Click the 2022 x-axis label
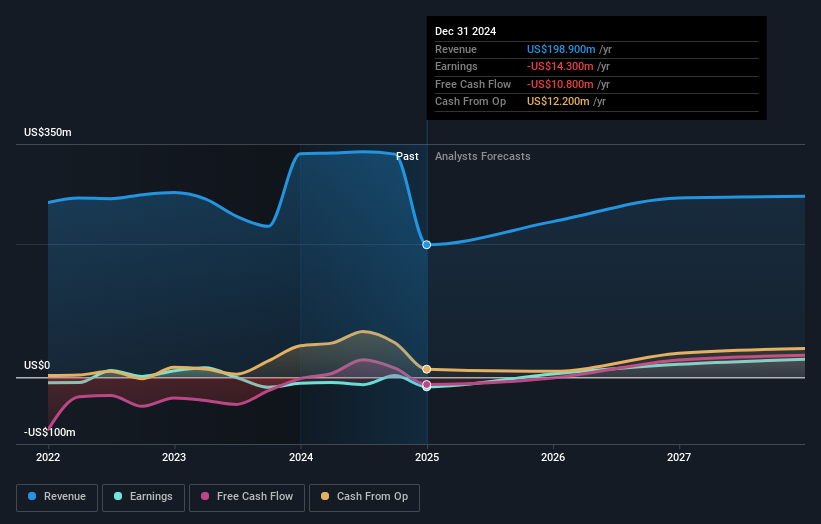Image resolution: width=821 pixels, height=524 pixels. 48,457
